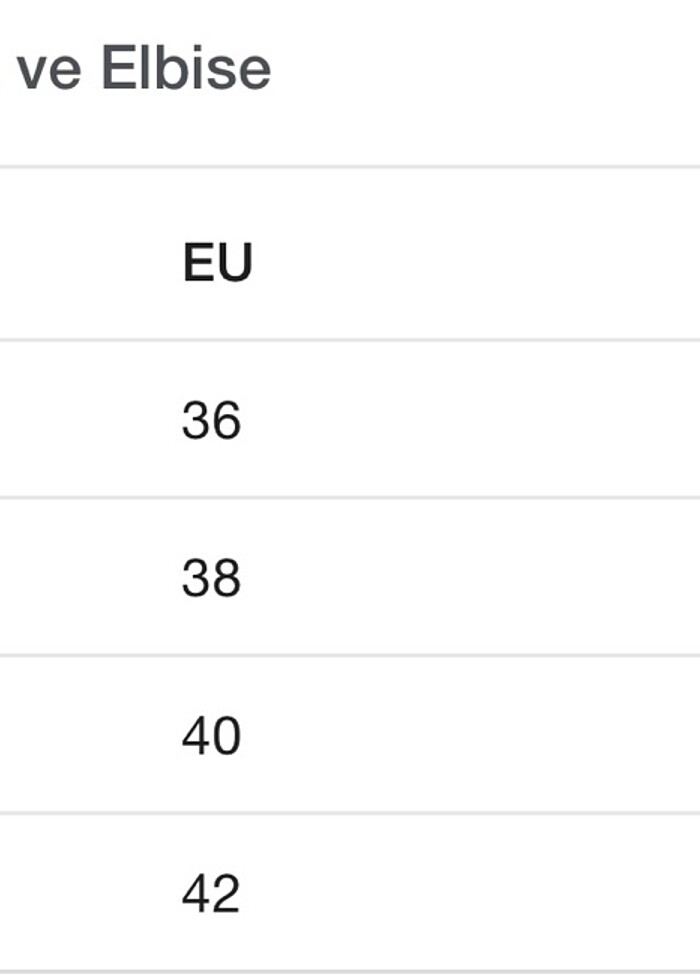Choose EU size 38

tap(211, 578)
